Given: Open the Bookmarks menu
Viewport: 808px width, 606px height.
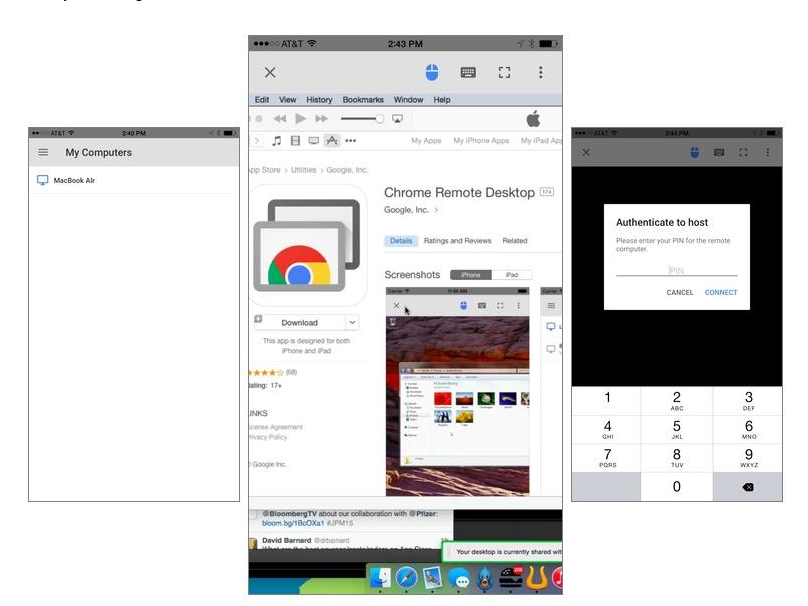Looking at the screenshot, I should (x=363, y=99).
